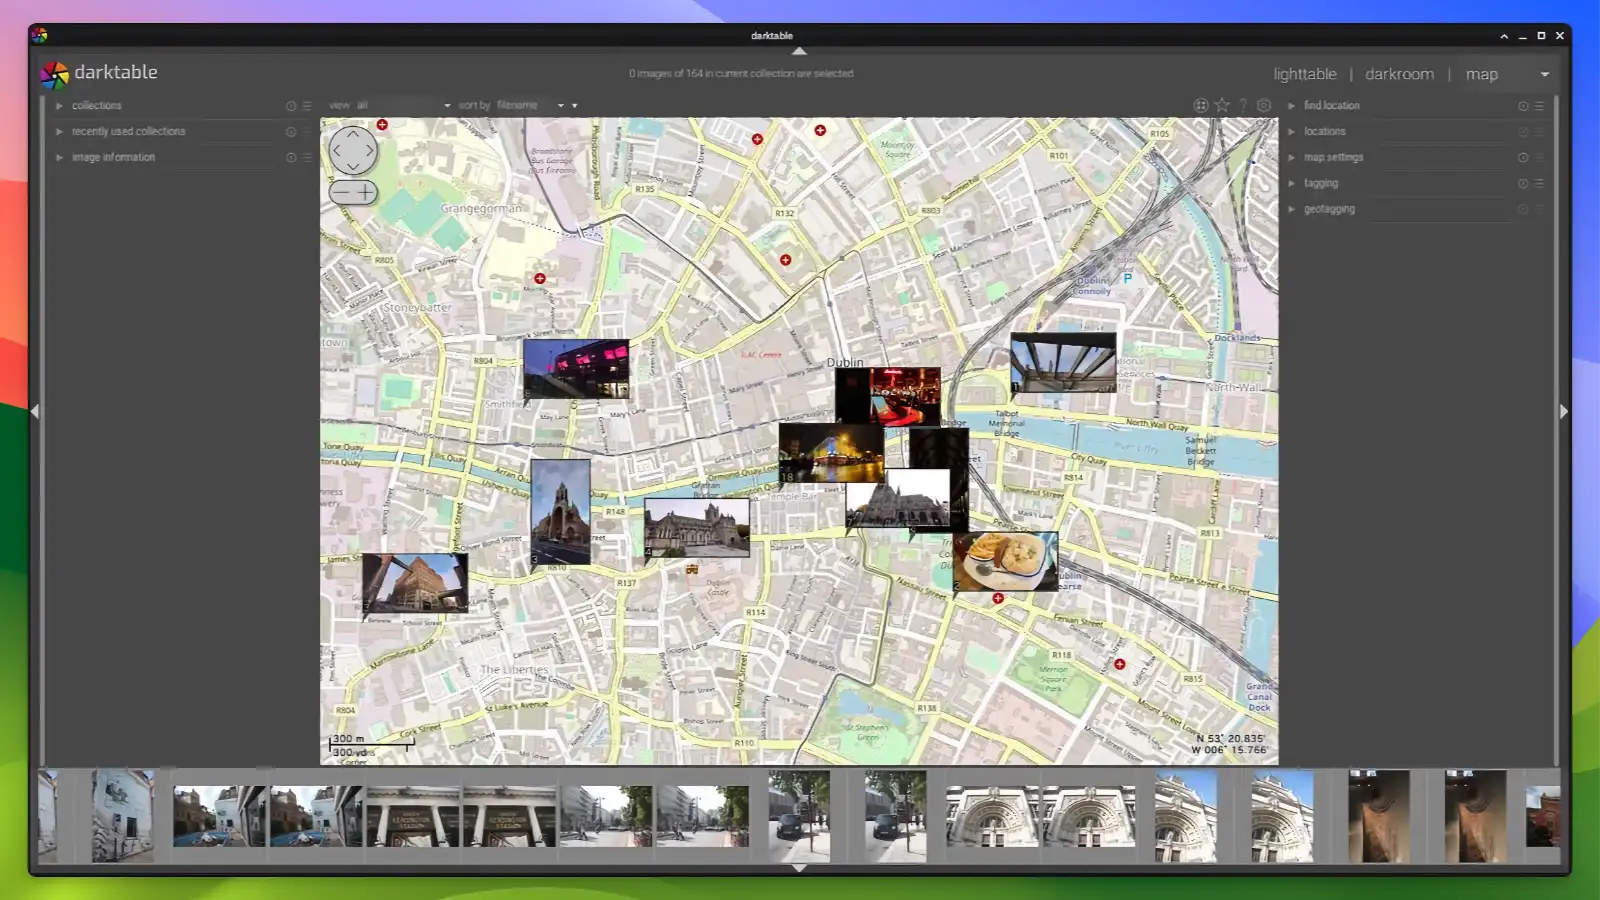Image resolution: width=1600 pixels, height=900 pixels.
Task: Collapse the bottom filmstrip panel arrow
Action: 799,868
